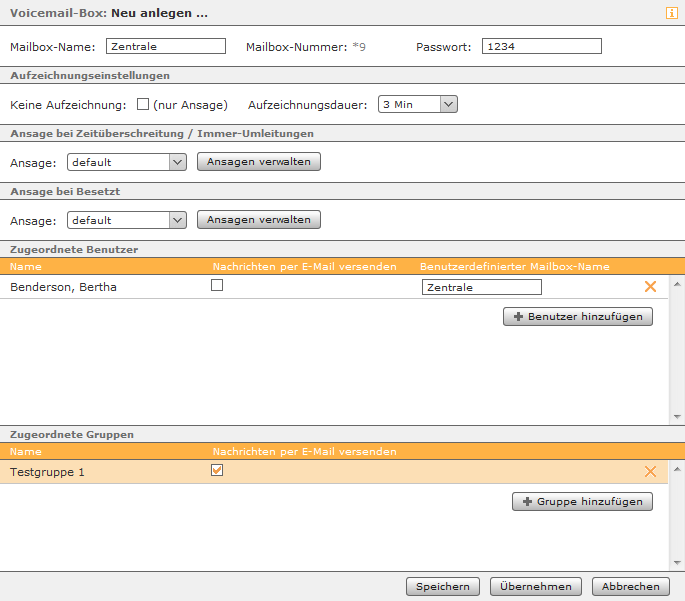The height and width of the screenshot is (601, 685).
Task: Click up arrow of users list scrollbar
Action: [677, 284]
